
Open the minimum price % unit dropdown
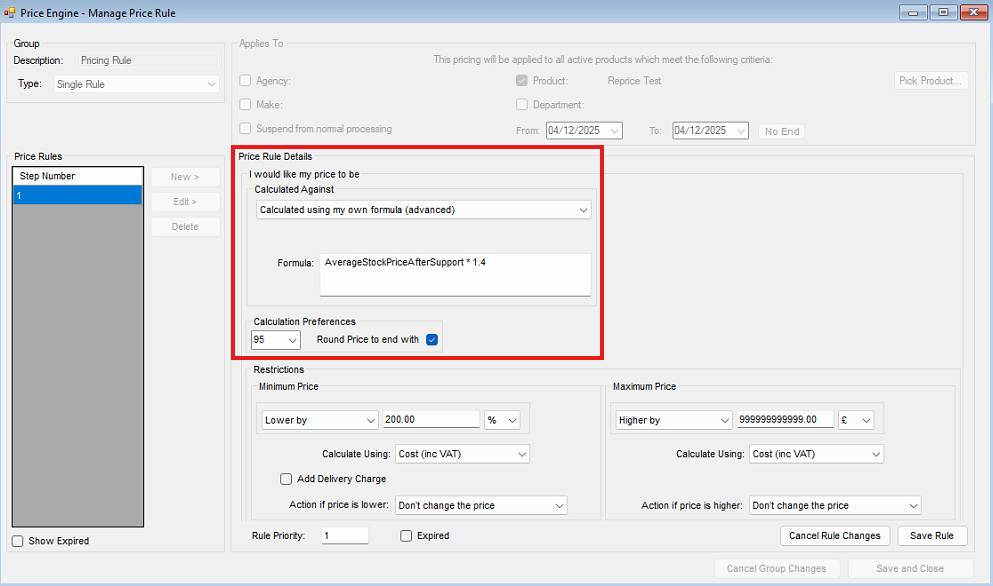pos(502,420)
